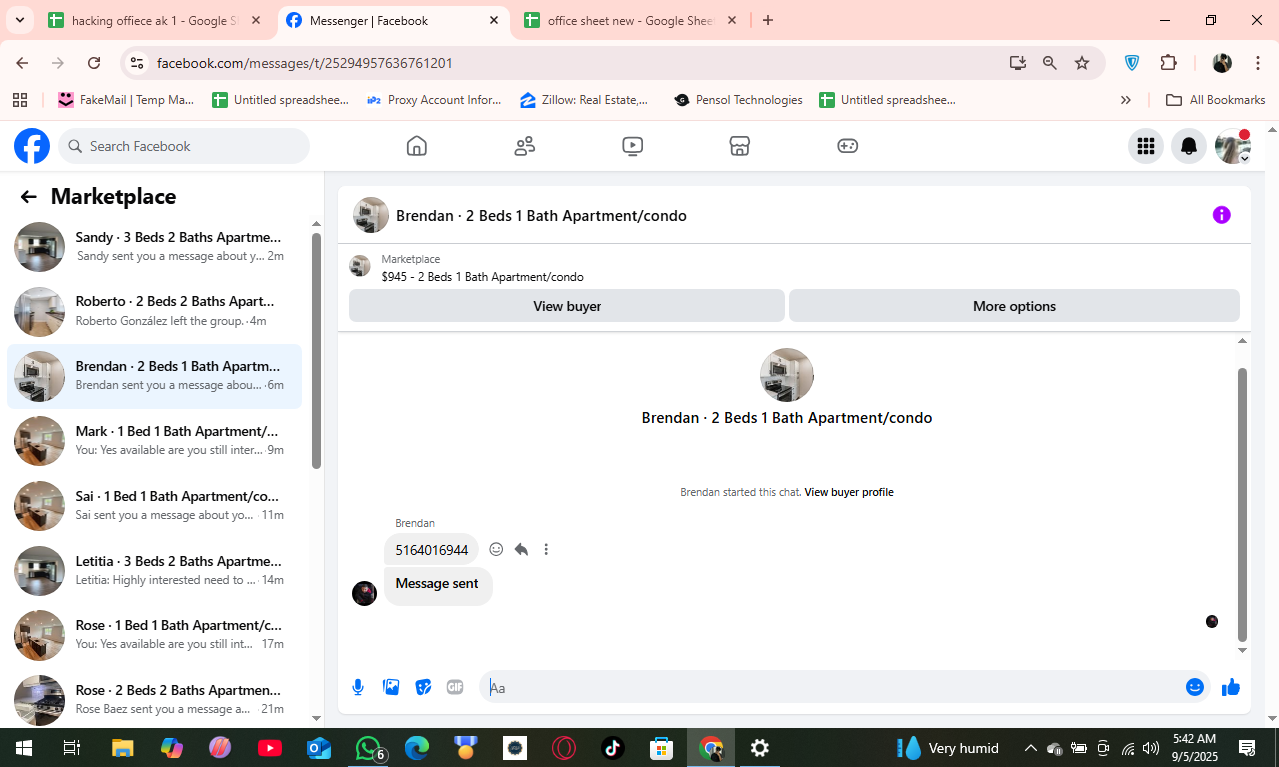Send a voice clip with microphone icon
Screen dimensions: 1279x767
(x=358, y=687)
